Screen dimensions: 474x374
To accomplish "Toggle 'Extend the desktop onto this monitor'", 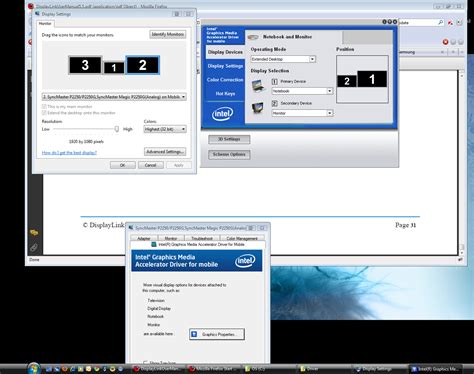I will pyautogui.click(x=44, y=113).
